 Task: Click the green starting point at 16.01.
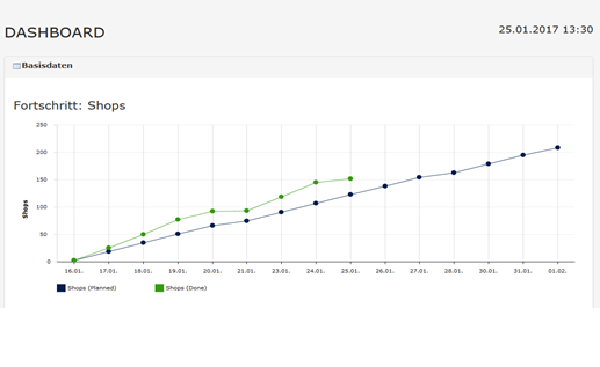(74, 260)
